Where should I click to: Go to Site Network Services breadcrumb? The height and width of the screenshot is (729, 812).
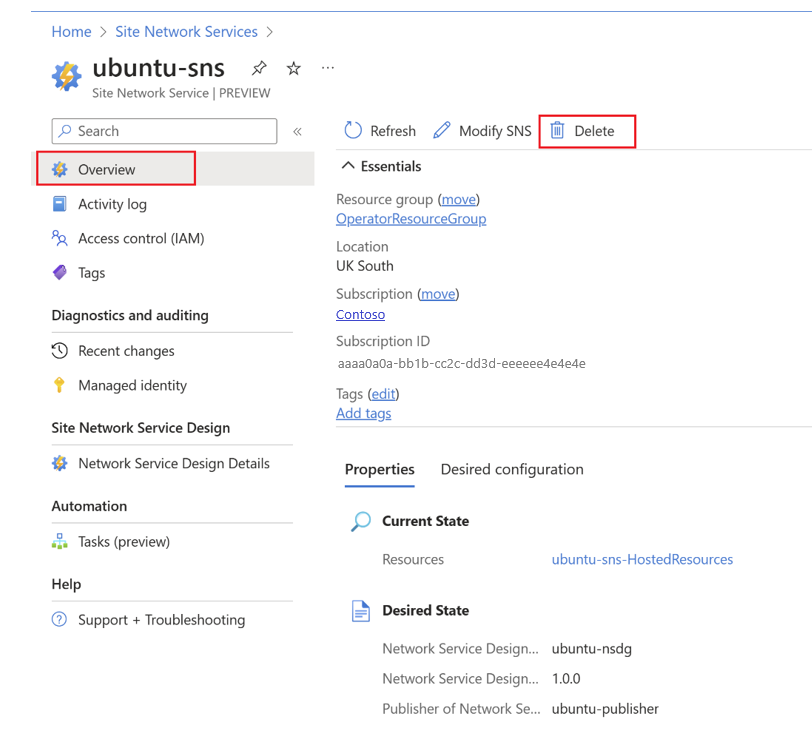[x=186, y=32]
